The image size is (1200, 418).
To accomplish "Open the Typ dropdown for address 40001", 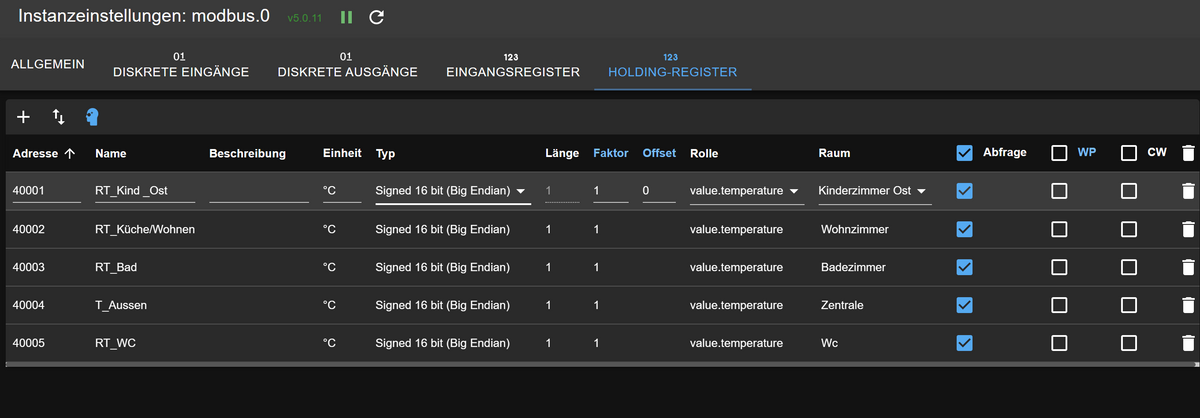I will point(451,191).
